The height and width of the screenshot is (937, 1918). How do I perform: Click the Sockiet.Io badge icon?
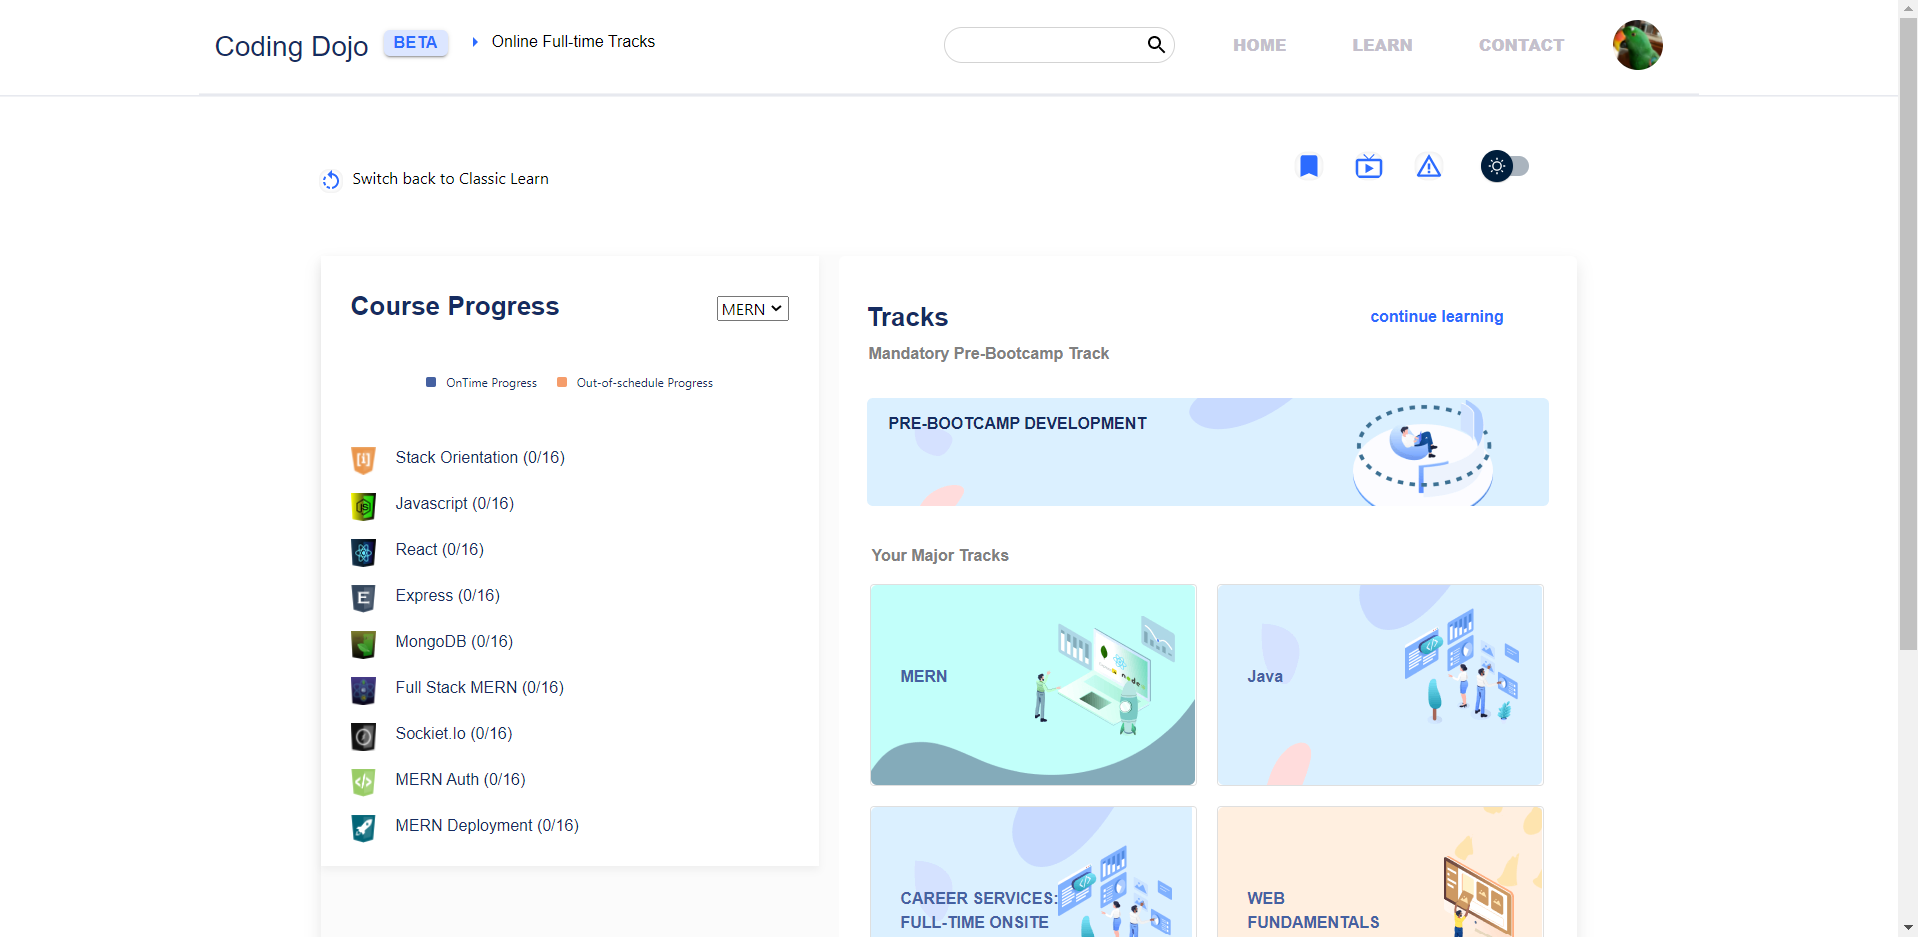pos(363,736)
